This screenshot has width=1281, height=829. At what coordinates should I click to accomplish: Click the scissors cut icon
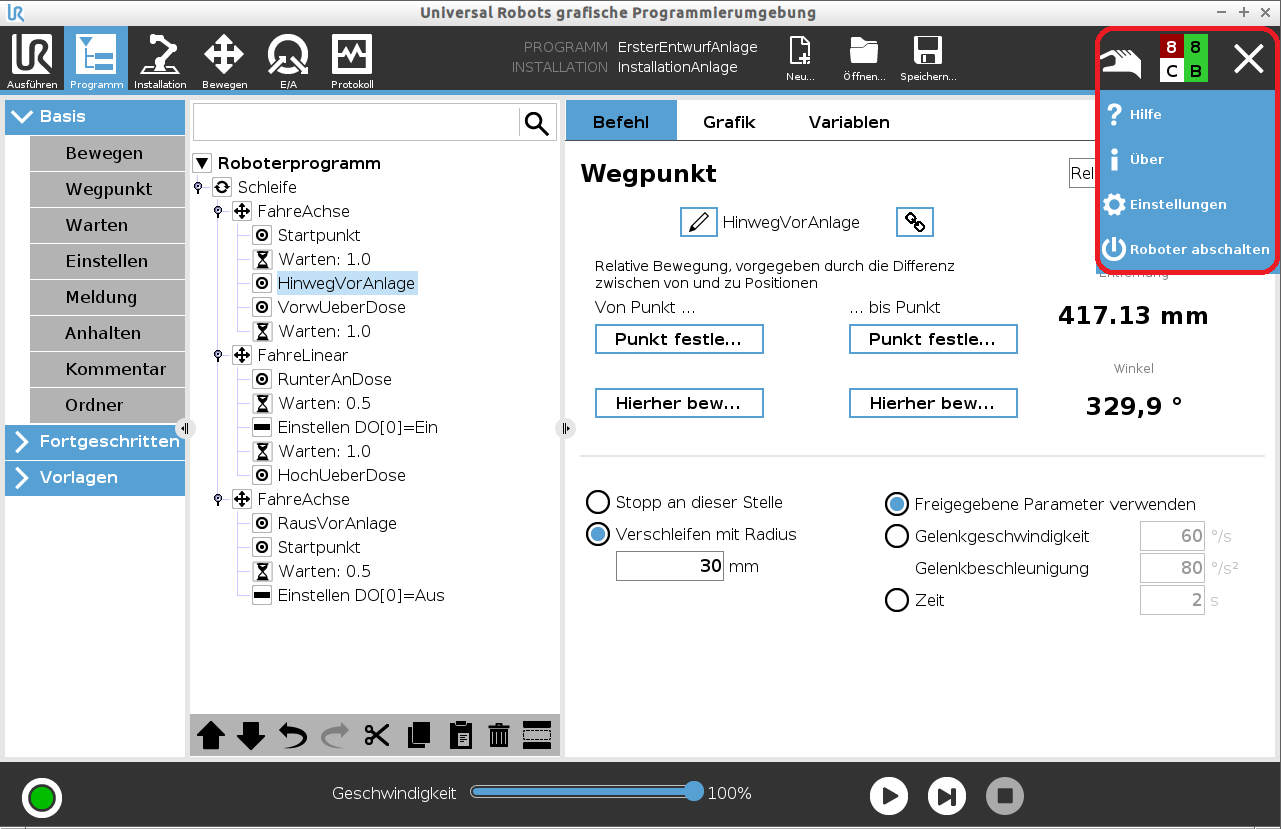click(x=376, y=736)
